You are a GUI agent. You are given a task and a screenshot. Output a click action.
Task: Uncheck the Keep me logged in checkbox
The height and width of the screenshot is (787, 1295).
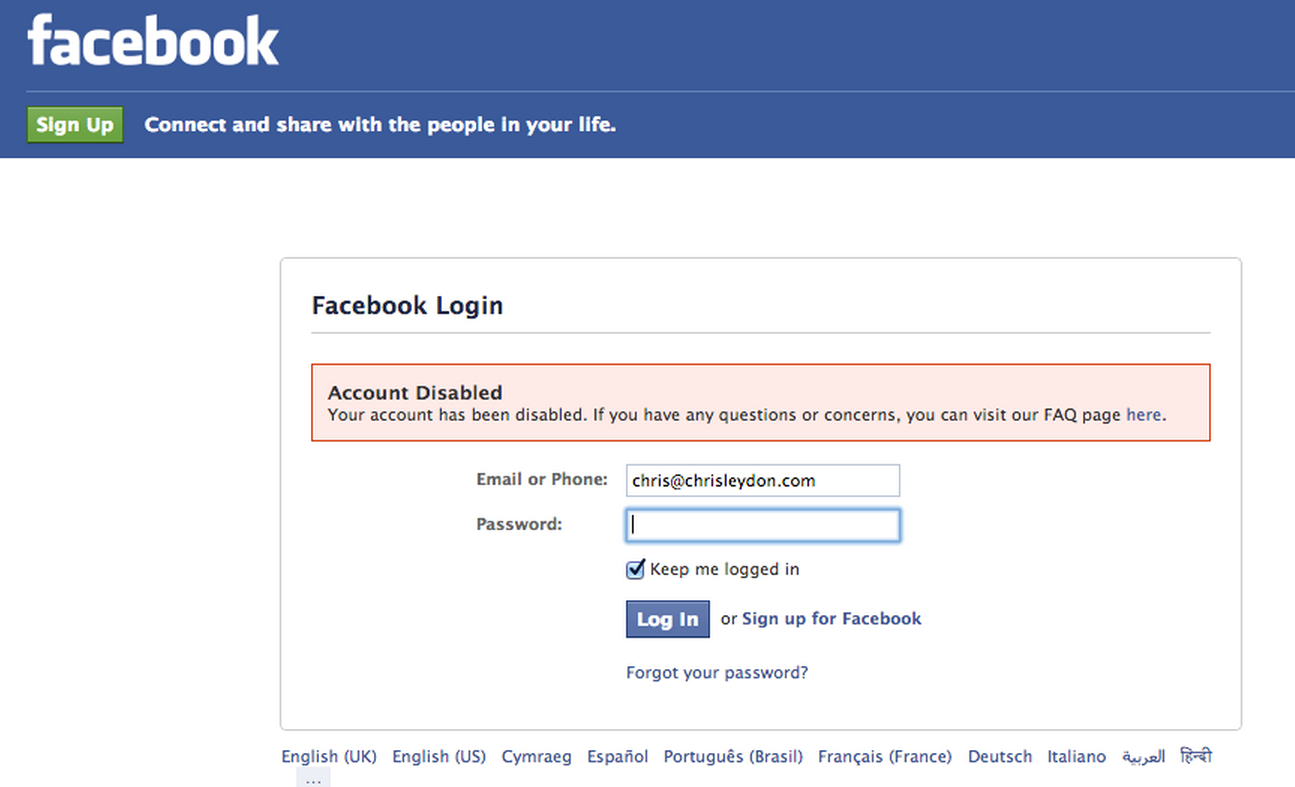click(635, 569)
